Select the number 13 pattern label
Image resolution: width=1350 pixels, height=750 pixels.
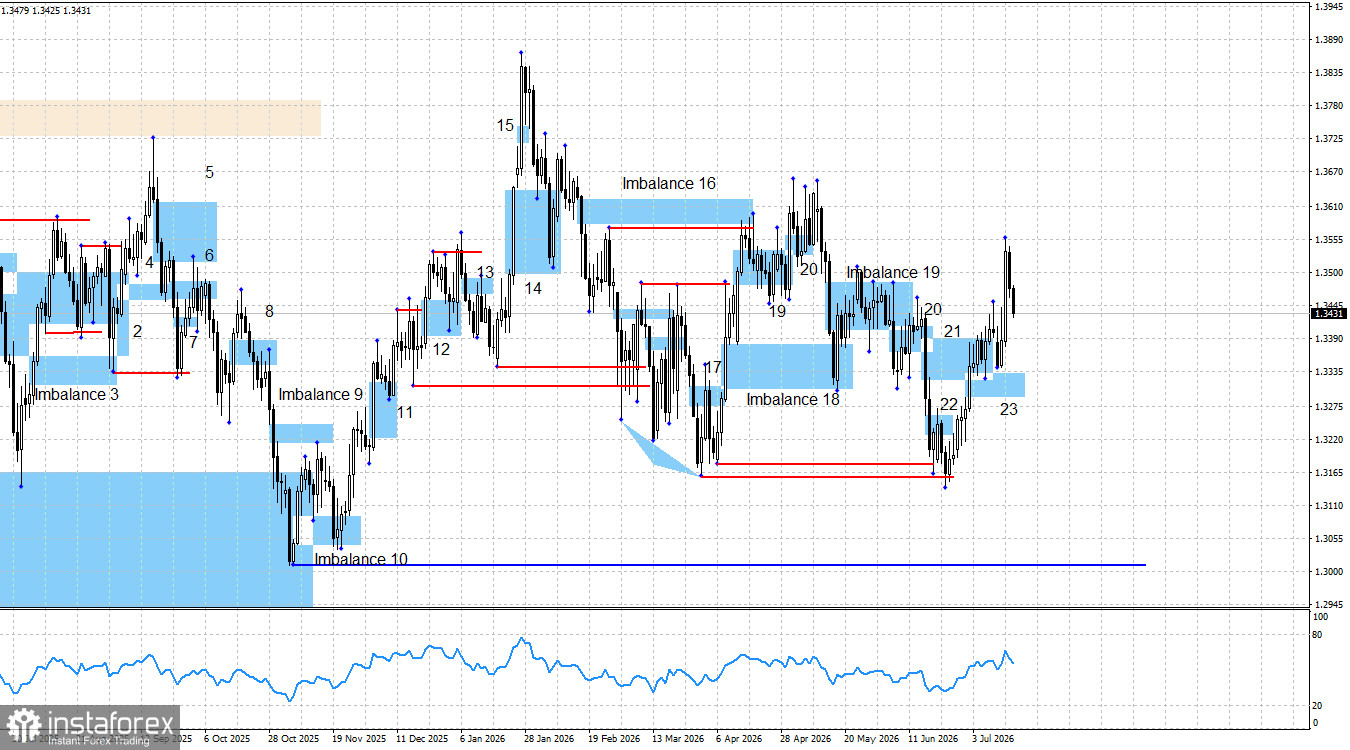pos(485,272)
